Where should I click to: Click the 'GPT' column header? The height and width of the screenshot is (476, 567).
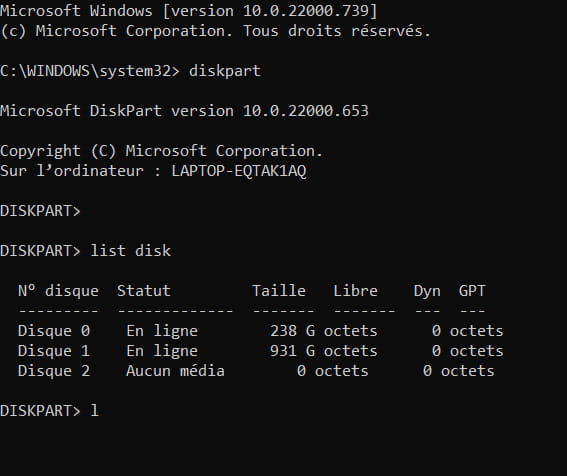pos(472,291)
